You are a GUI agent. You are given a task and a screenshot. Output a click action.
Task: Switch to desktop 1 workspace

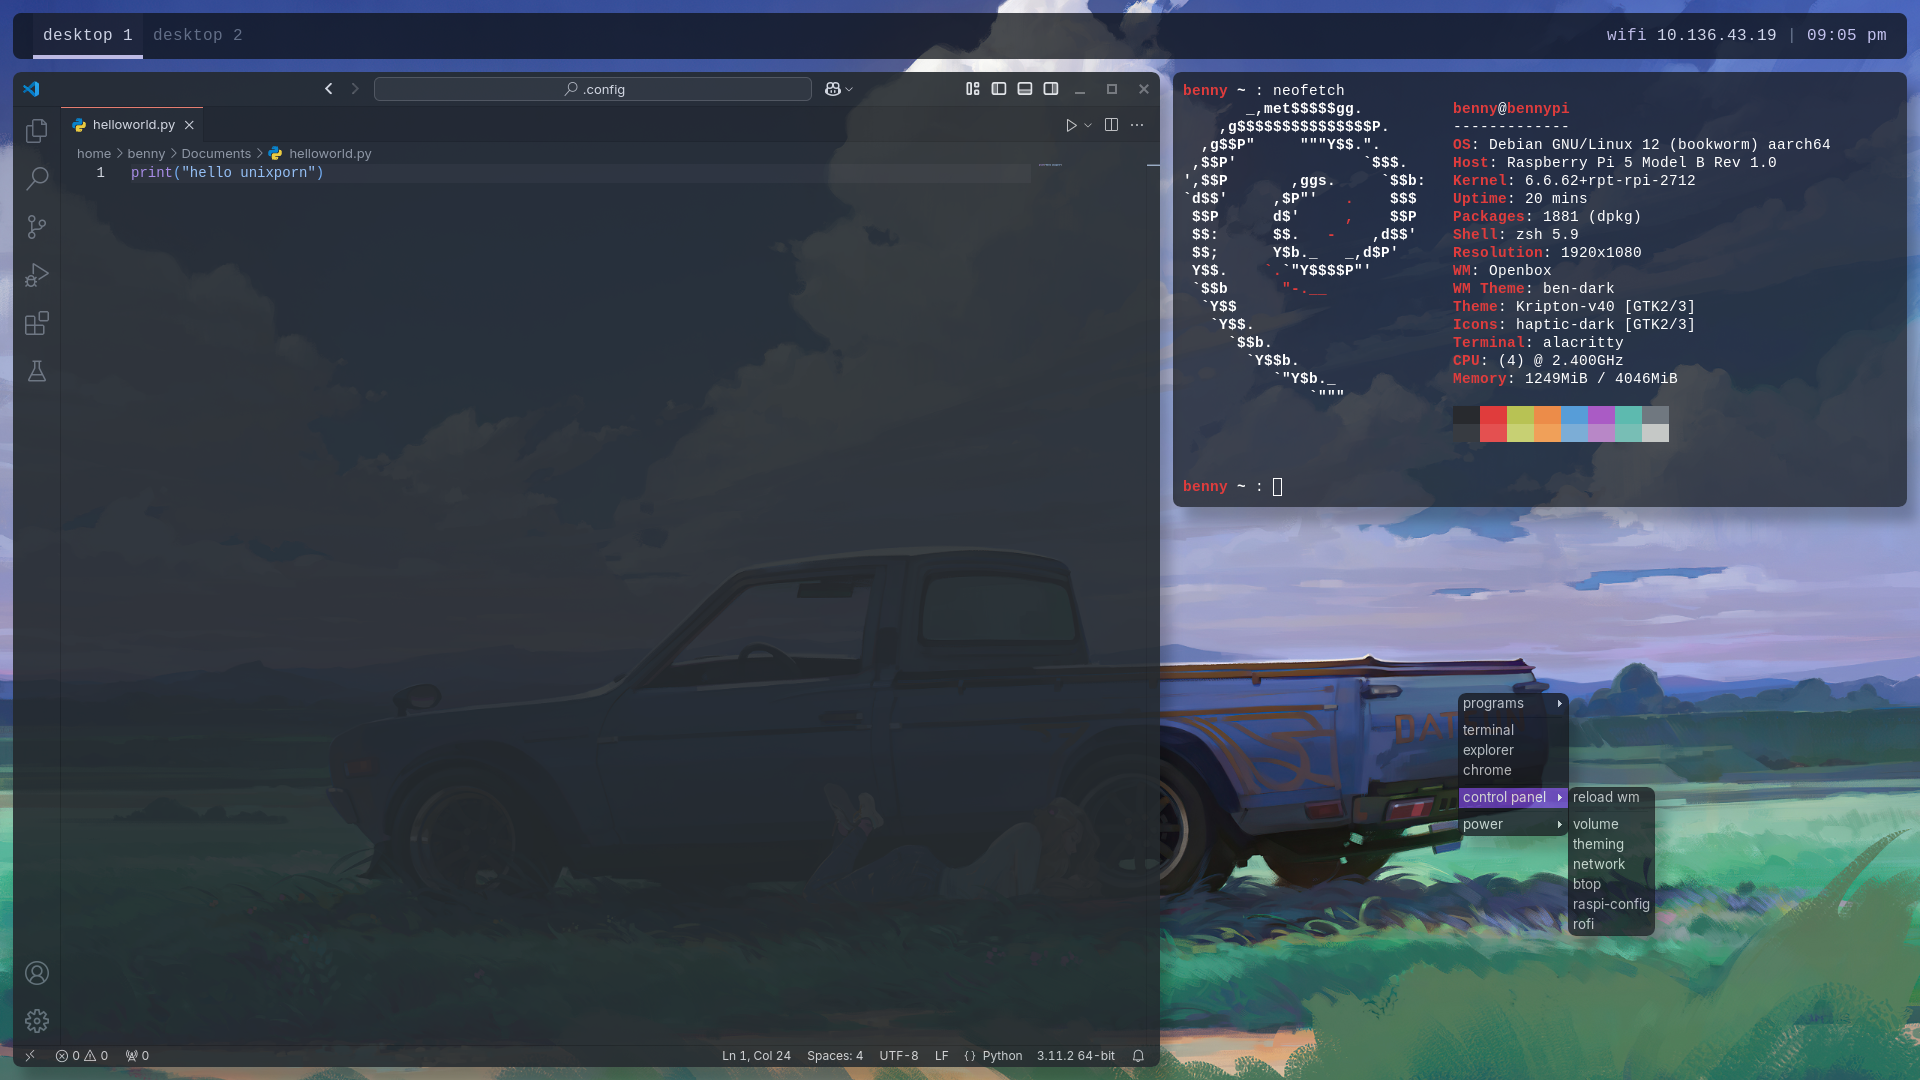coord(88,35)
